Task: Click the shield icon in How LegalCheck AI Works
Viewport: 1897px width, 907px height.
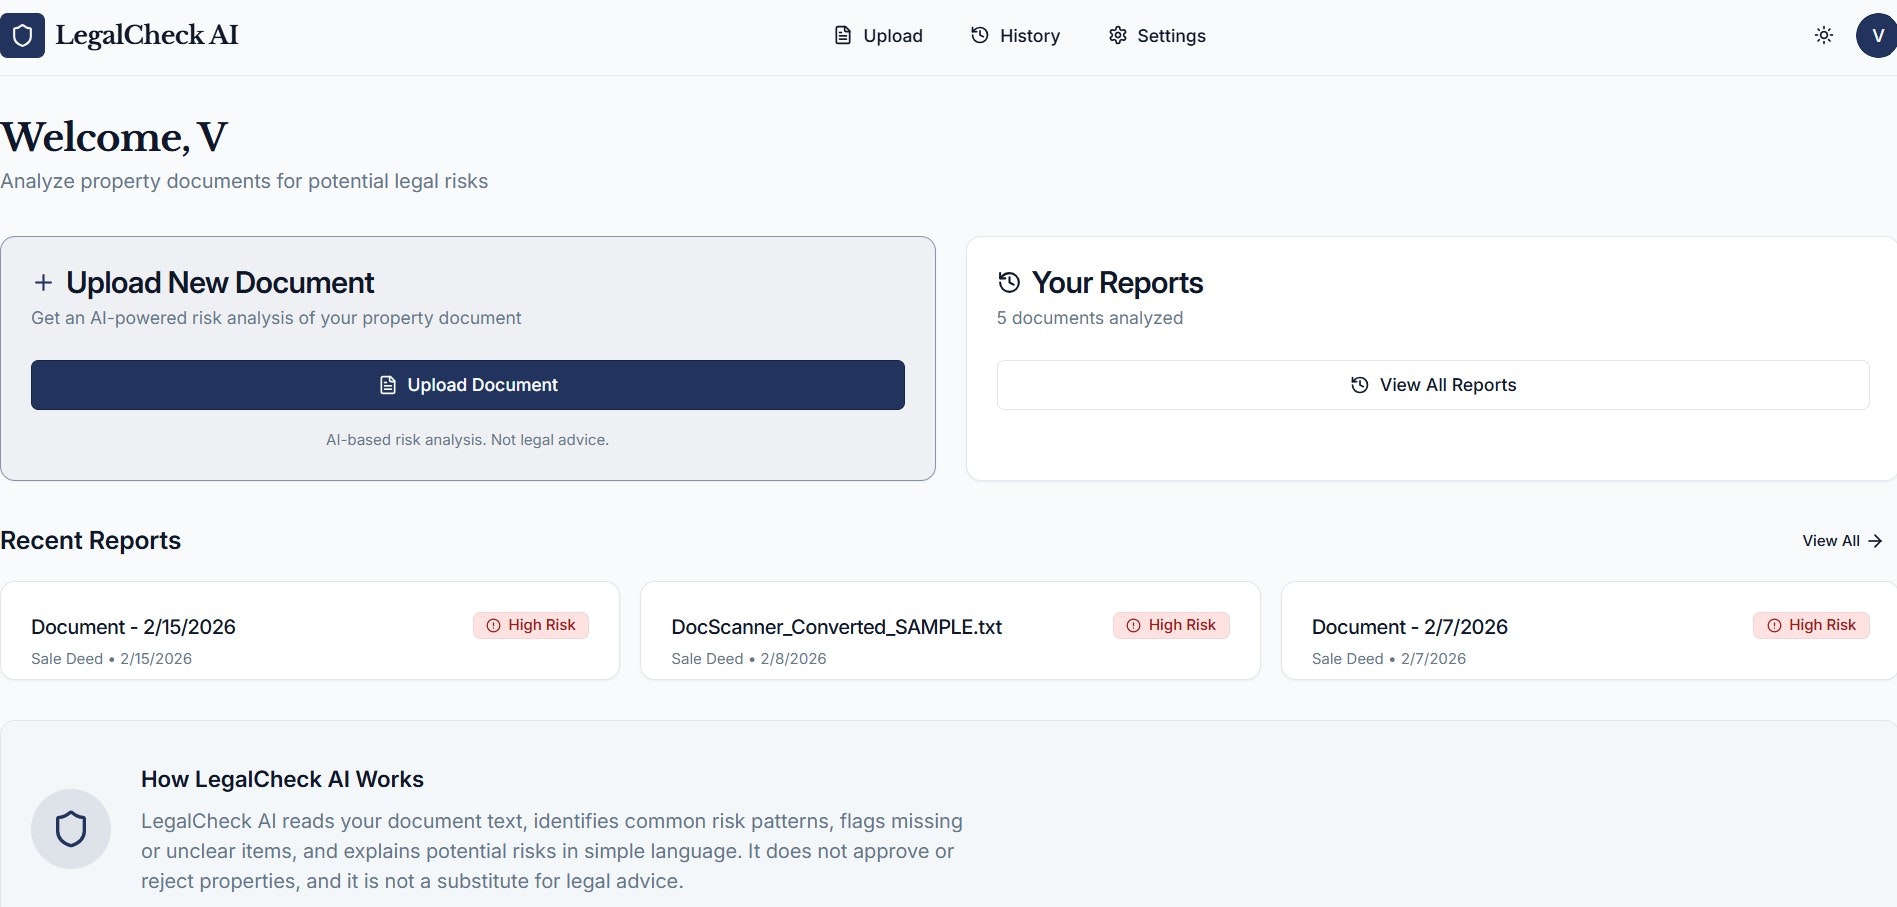Action: click(70, 829)
